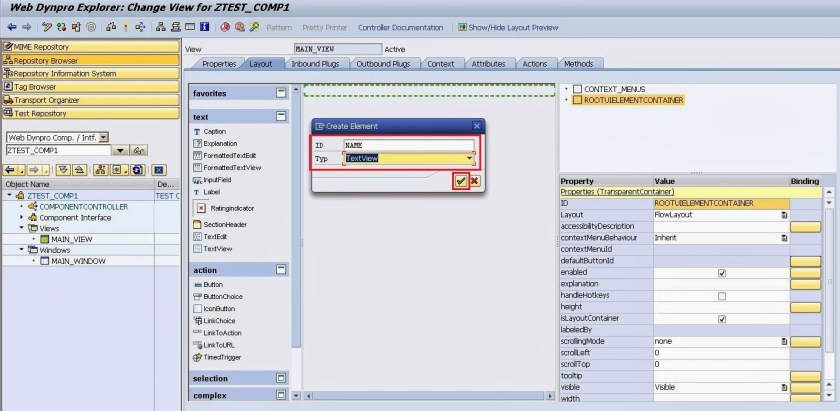This screenshot has height=411, width=840.
Task: Open the Web Dynpro Comp. / Intf. dropdown
Action: (104, 138)
